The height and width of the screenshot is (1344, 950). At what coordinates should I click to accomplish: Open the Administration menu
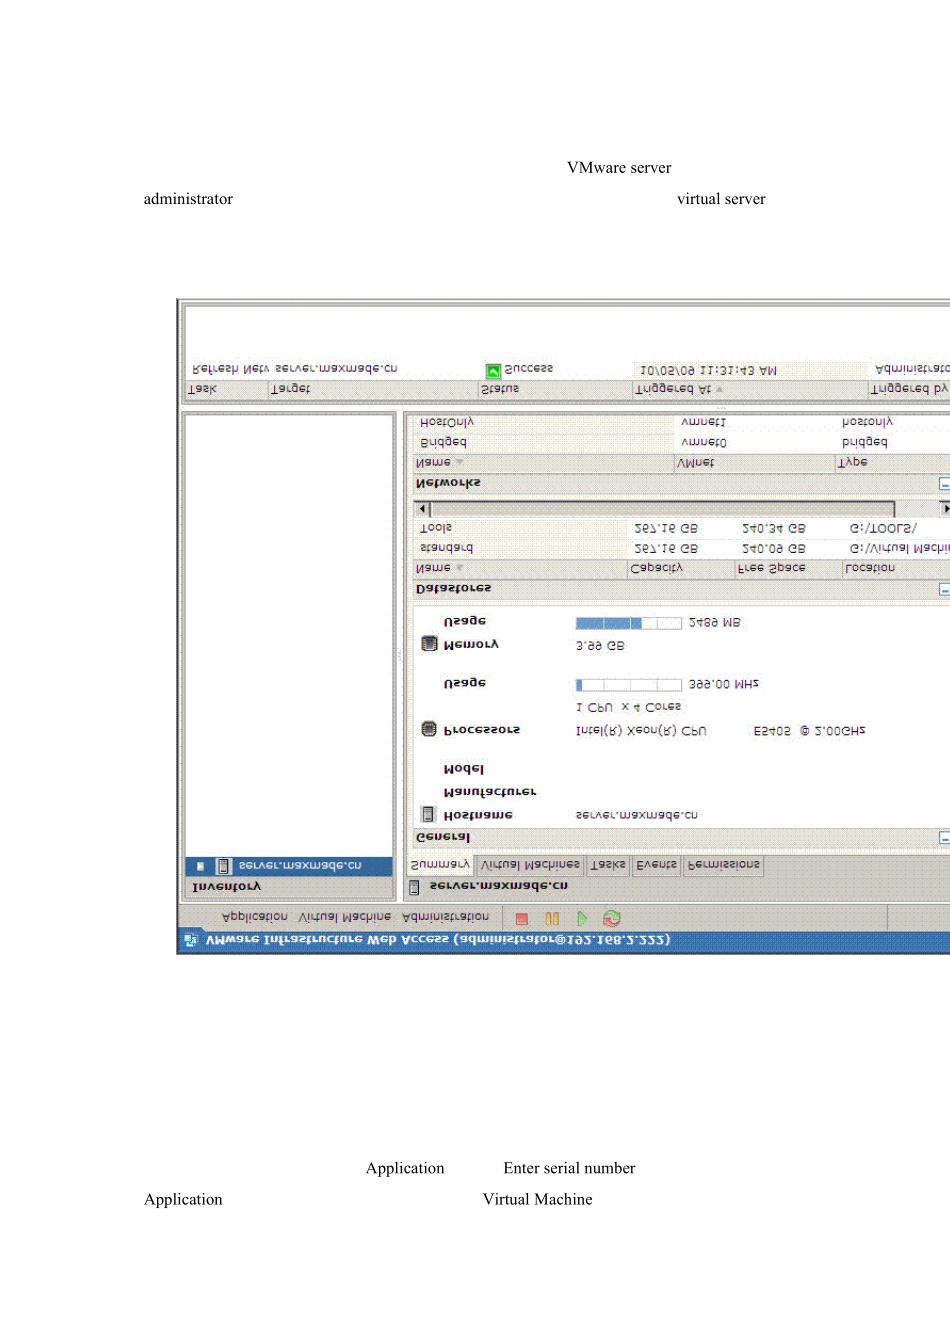point(445,917)
